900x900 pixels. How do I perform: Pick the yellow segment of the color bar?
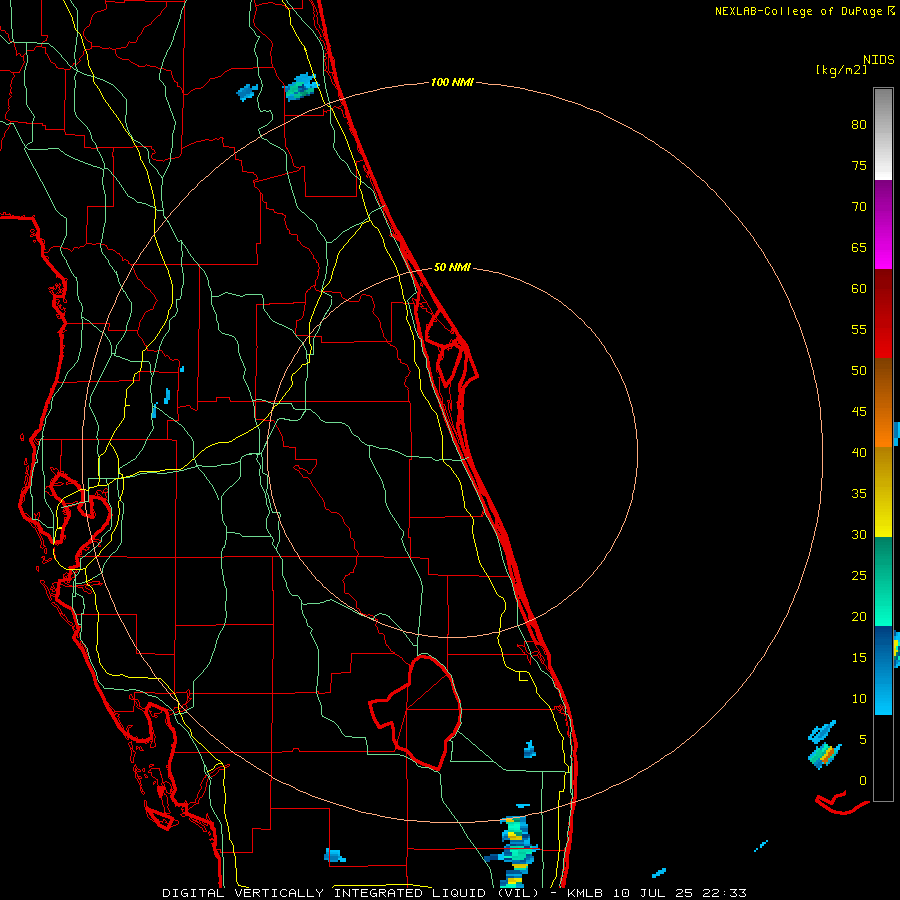coord(883,492)
